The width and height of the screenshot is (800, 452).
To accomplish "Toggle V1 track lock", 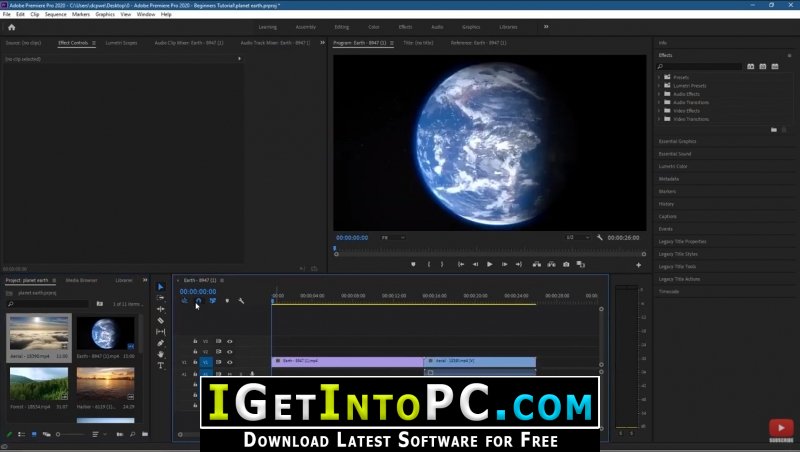I will 195,362.
